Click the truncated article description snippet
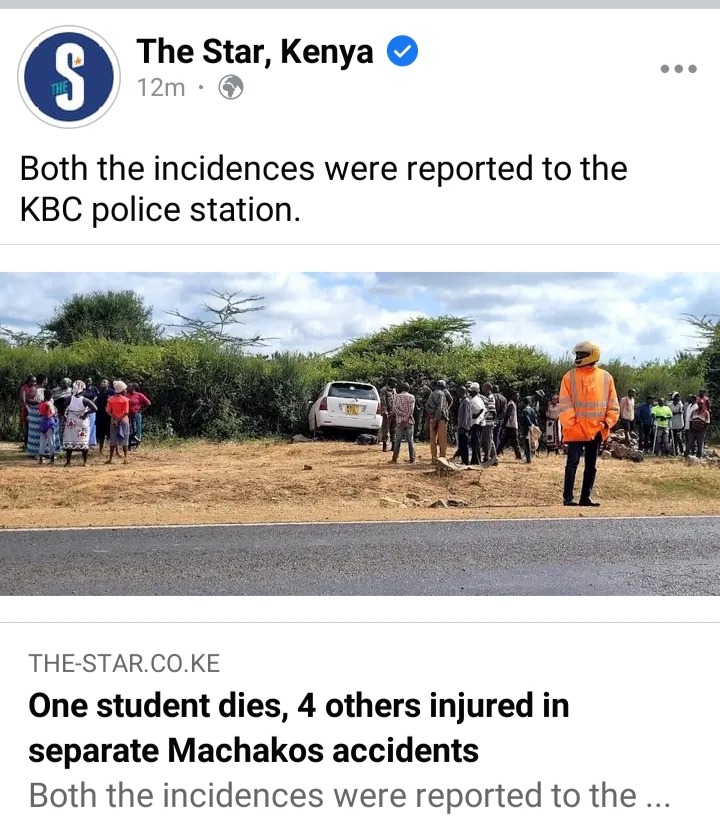 [350, 796]
